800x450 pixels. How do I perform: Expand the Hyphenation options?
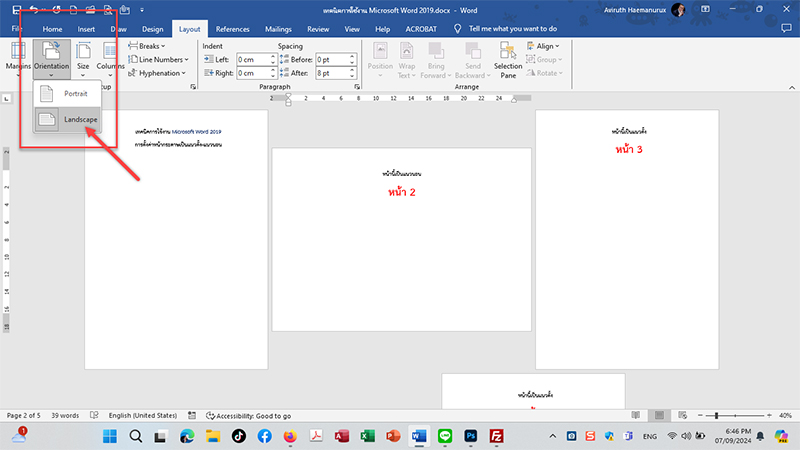(x=160, y=73)
